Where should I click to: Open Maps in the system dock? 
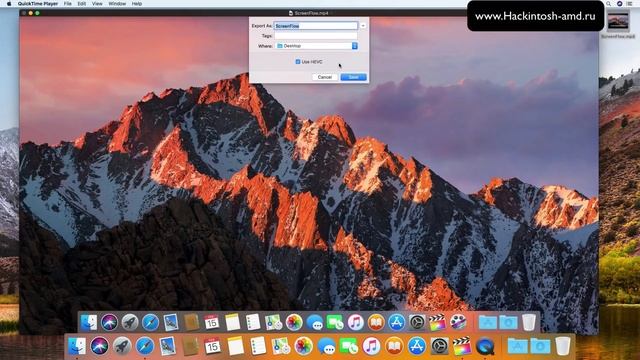281,346
